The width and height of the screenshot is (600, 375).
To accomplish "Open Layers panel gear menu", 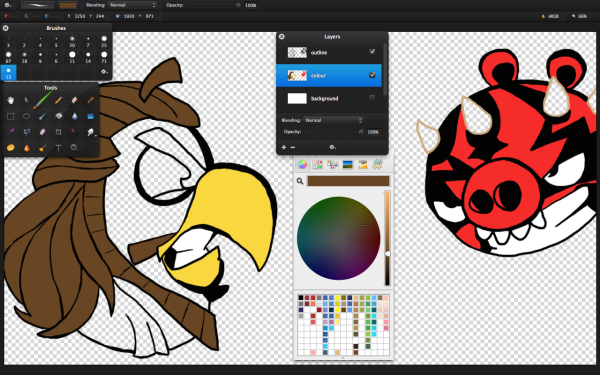I will coord(332,147).
